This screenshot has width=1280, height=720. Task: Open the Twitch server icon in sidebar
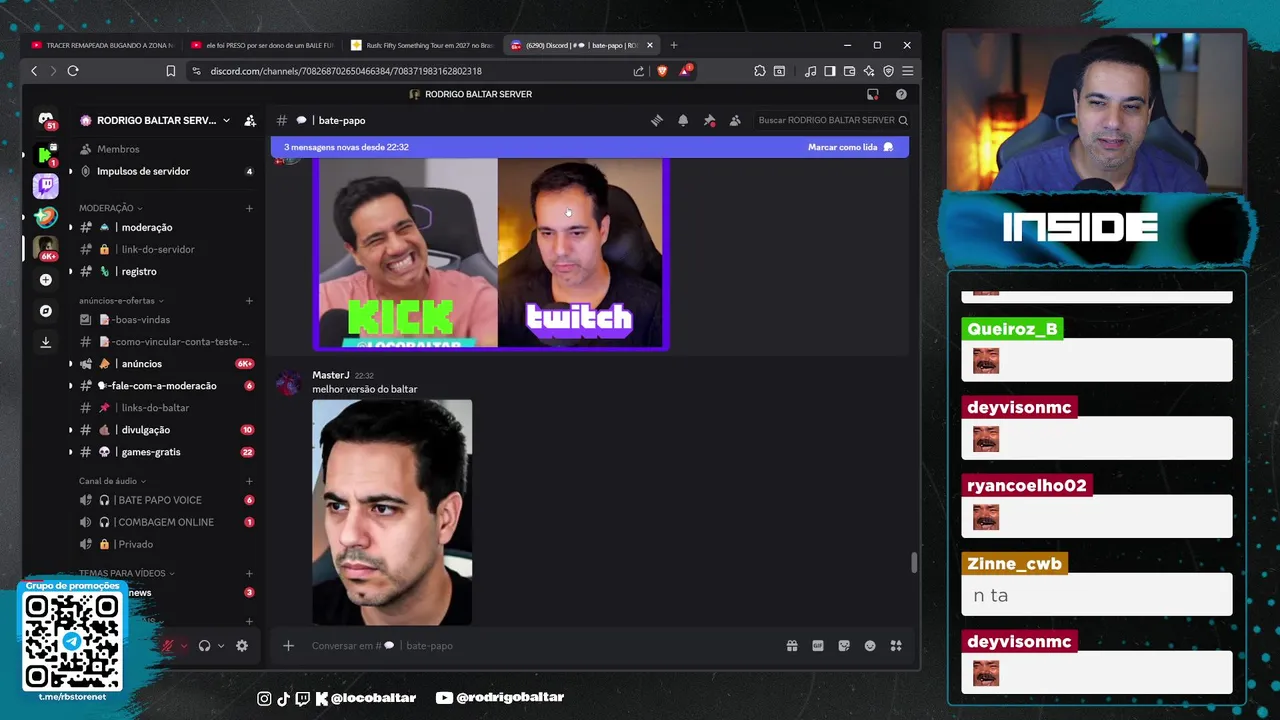click(x=45, y=185)
